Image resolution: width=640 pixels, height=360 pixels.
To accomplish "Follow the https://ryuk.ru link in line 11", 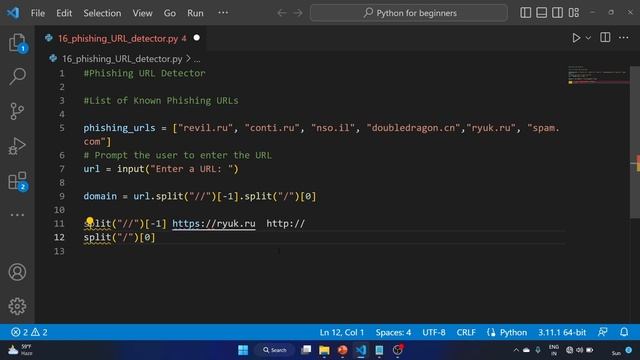I will 213,224.
